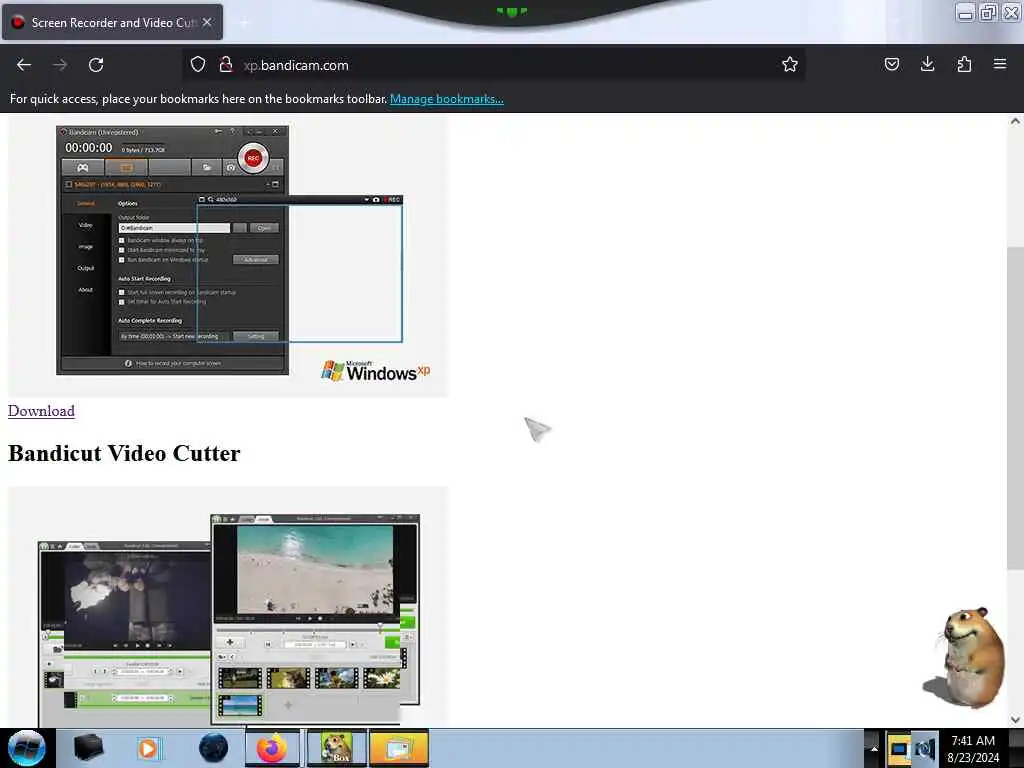This screenshot has width=1024, height=768.
Task: Click the Bandicam screen recorder screenshot image
Action: 228,256
